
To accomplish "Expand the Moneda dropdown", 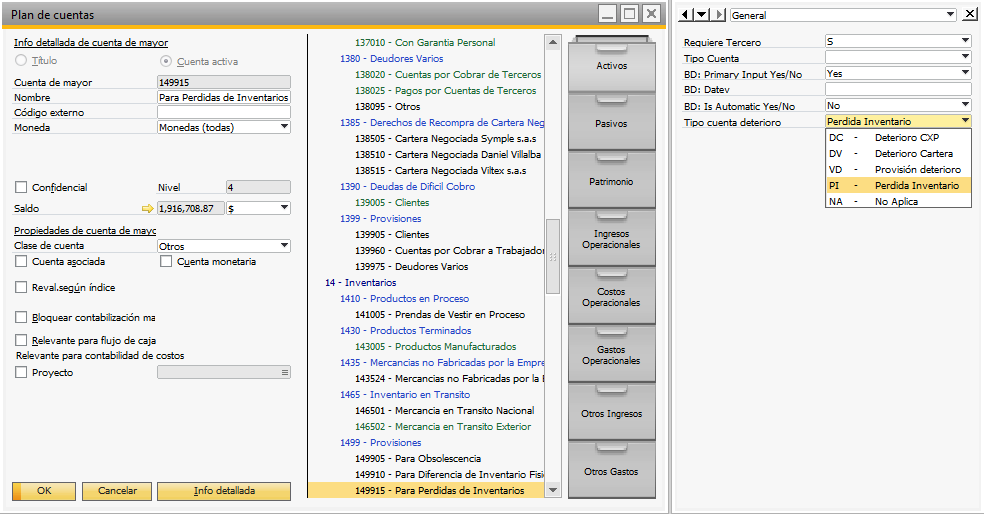I will 284,128.
